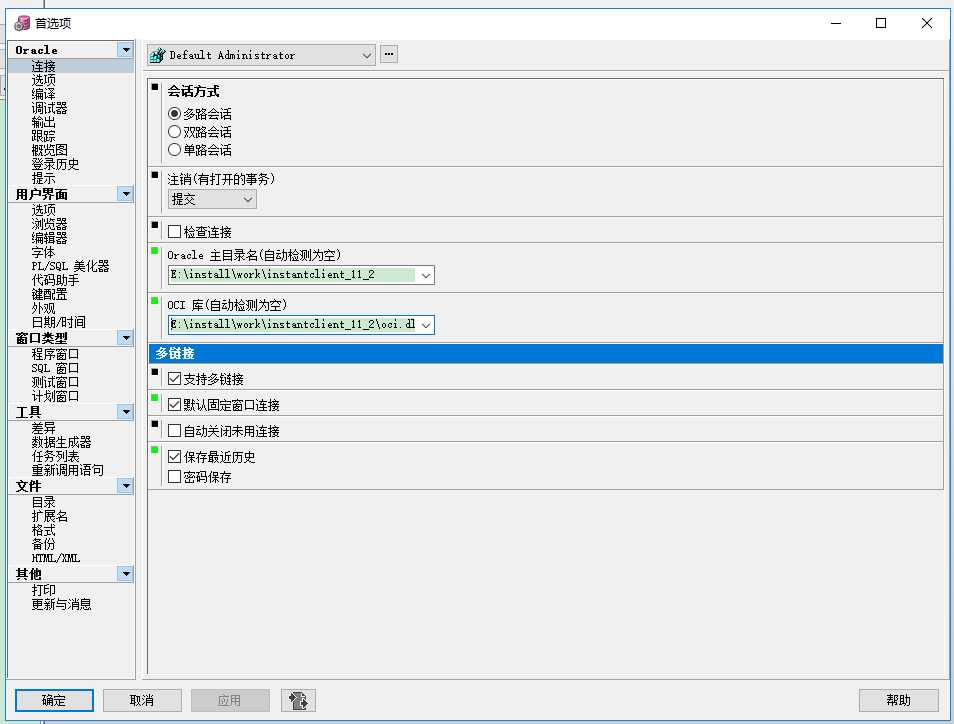The height and width of the screenshot is (724, 954).
Task: Open 选项 under Oracle section
Action: pyautogui.click(x=43, y=80)
